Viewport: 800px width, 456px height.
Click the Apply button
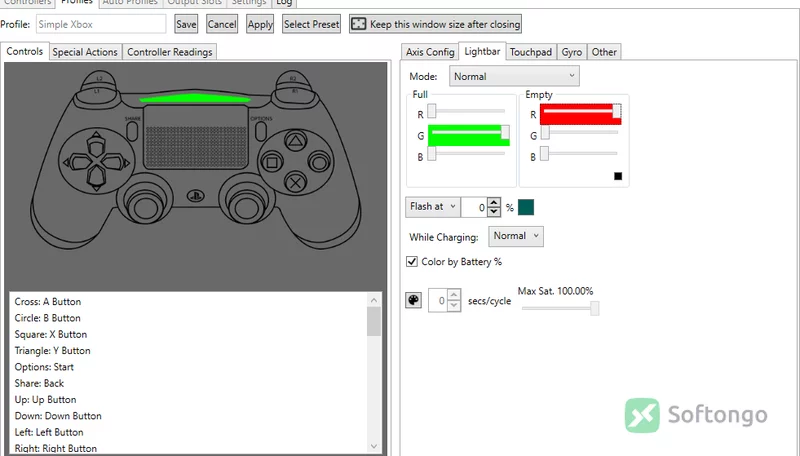click(x=260, y=24)
